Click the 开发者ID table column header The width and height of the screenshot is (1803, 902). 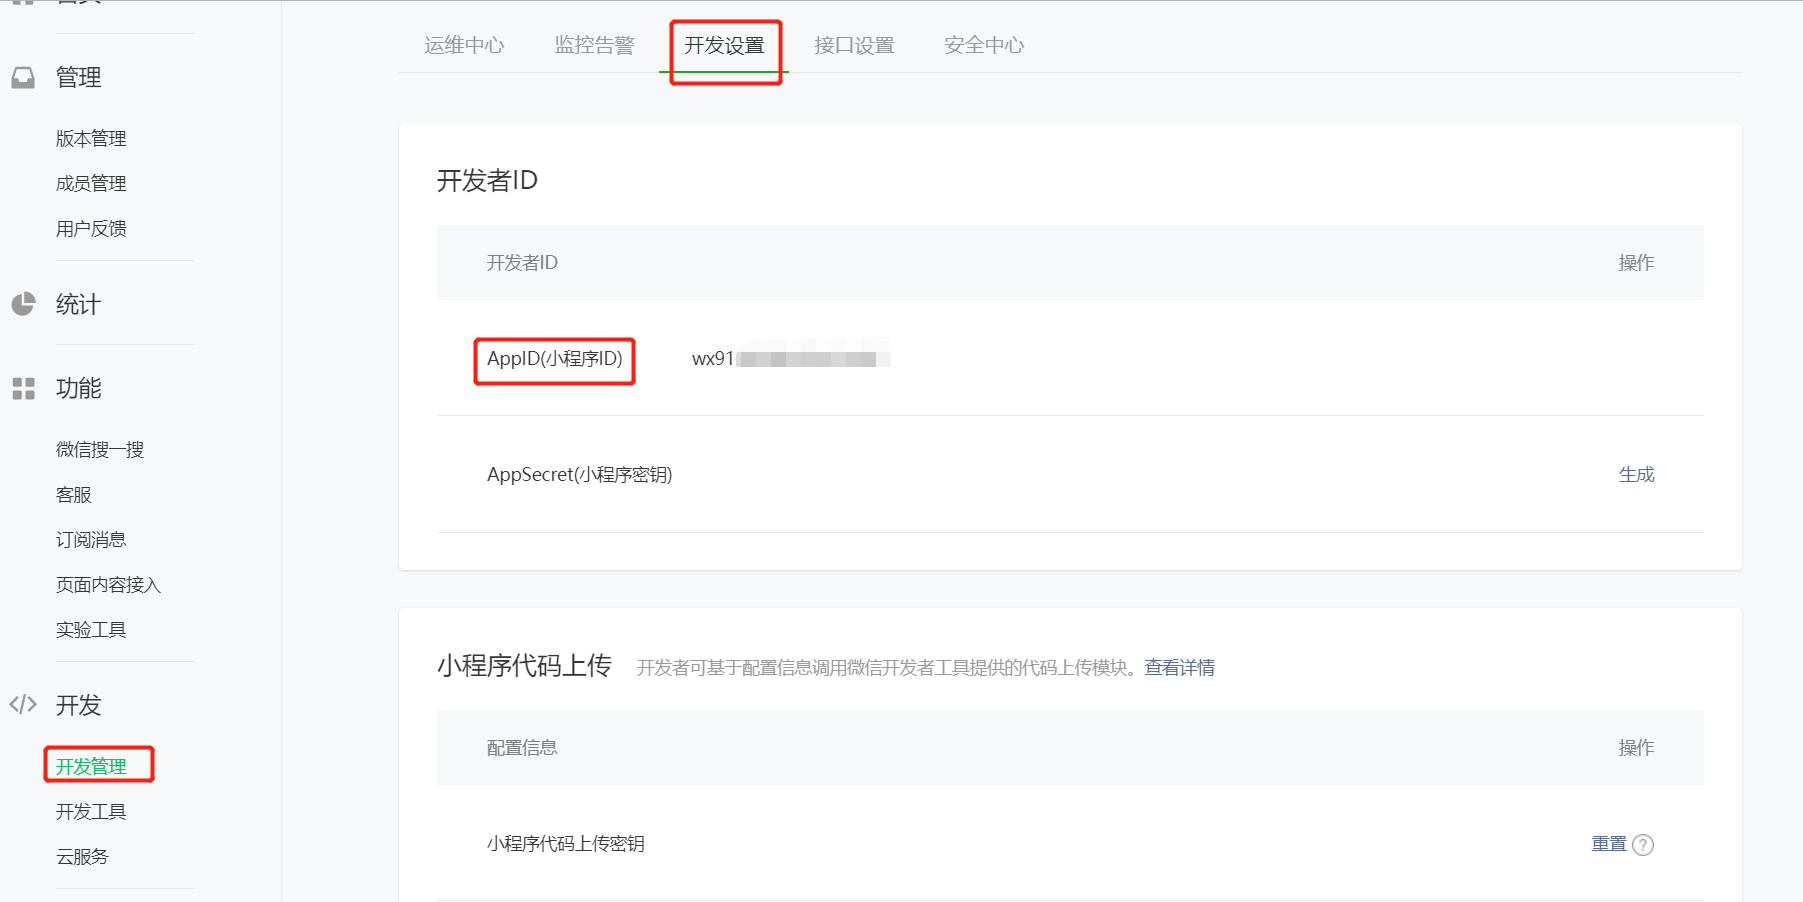522,262
